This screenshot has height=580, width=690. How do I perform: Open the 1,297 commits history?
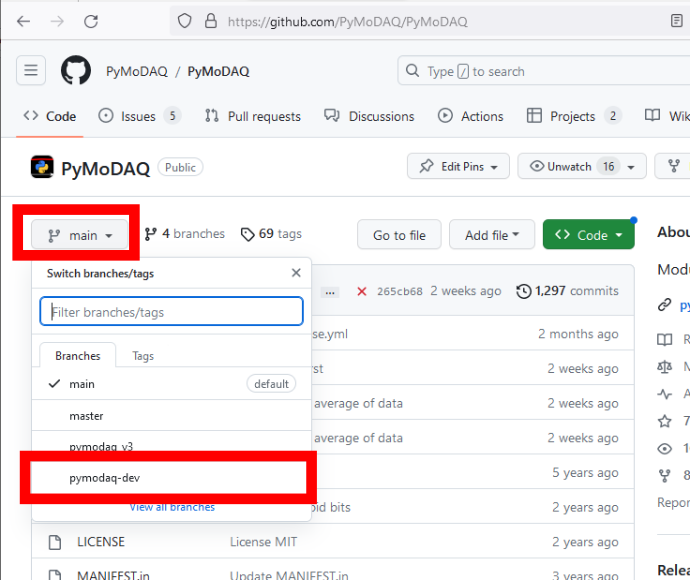click(567, 291)
